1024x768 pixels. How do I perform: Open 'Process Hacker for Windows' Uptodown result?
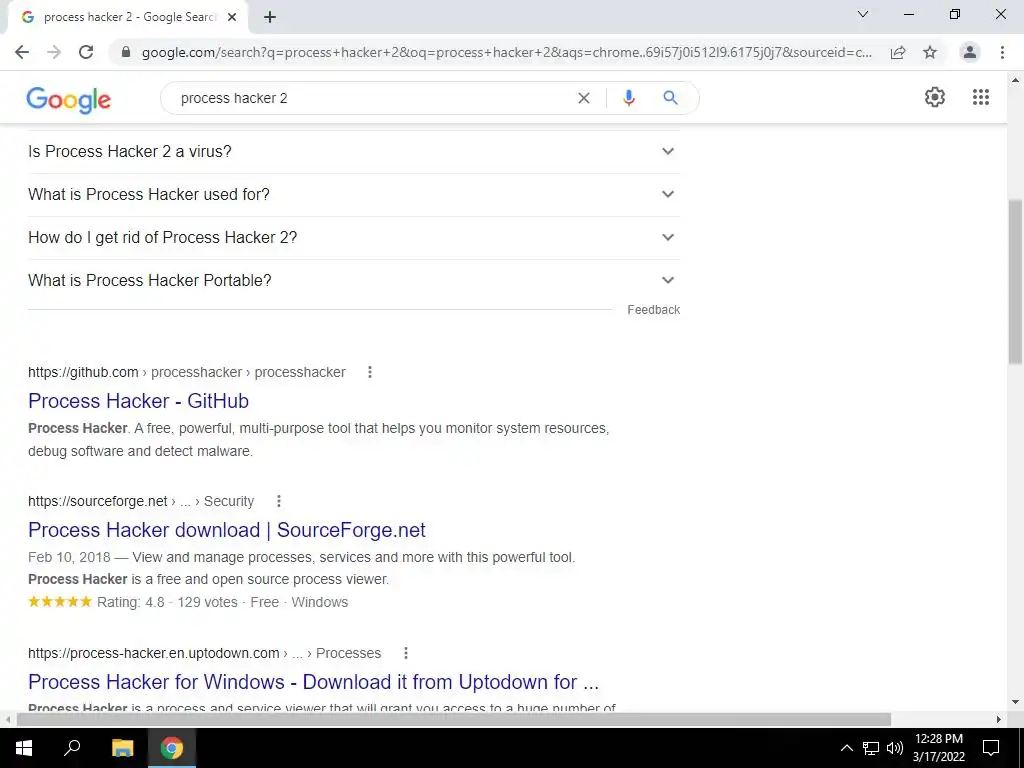coord(313,682)
